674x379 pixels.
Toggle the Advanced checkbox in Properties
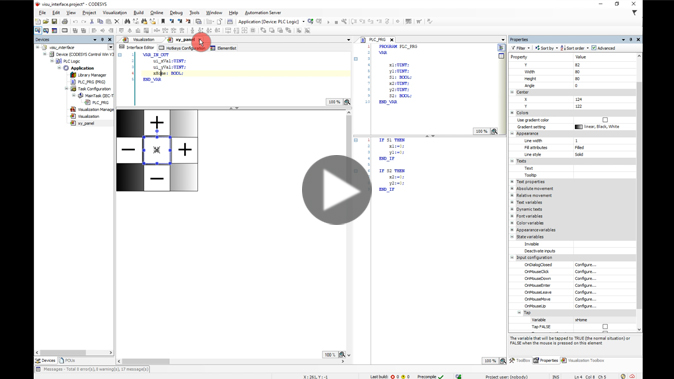(594, 48)
